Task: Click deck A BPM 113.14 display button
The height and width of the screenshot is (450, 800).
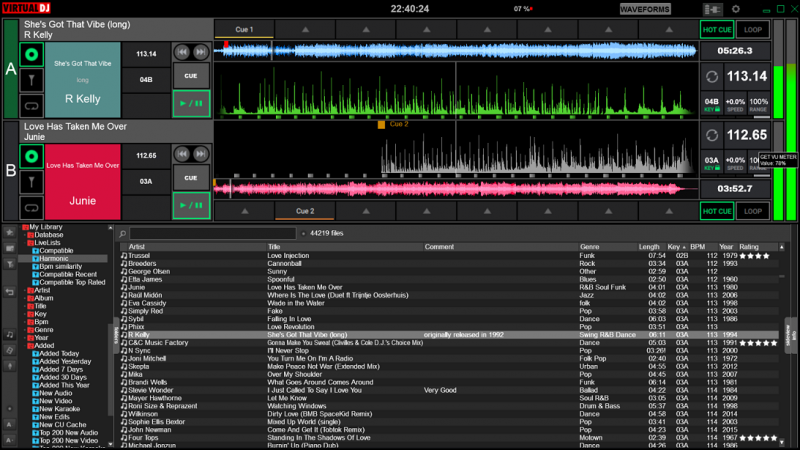Action: 146,54
